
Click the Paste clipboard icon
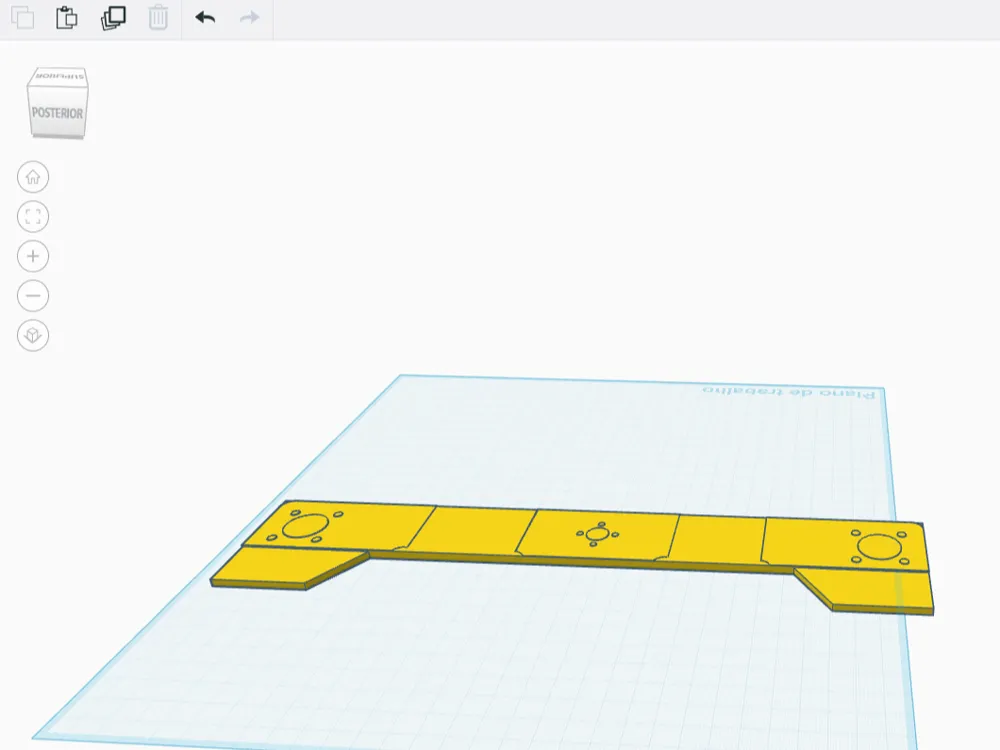(66, 18)
